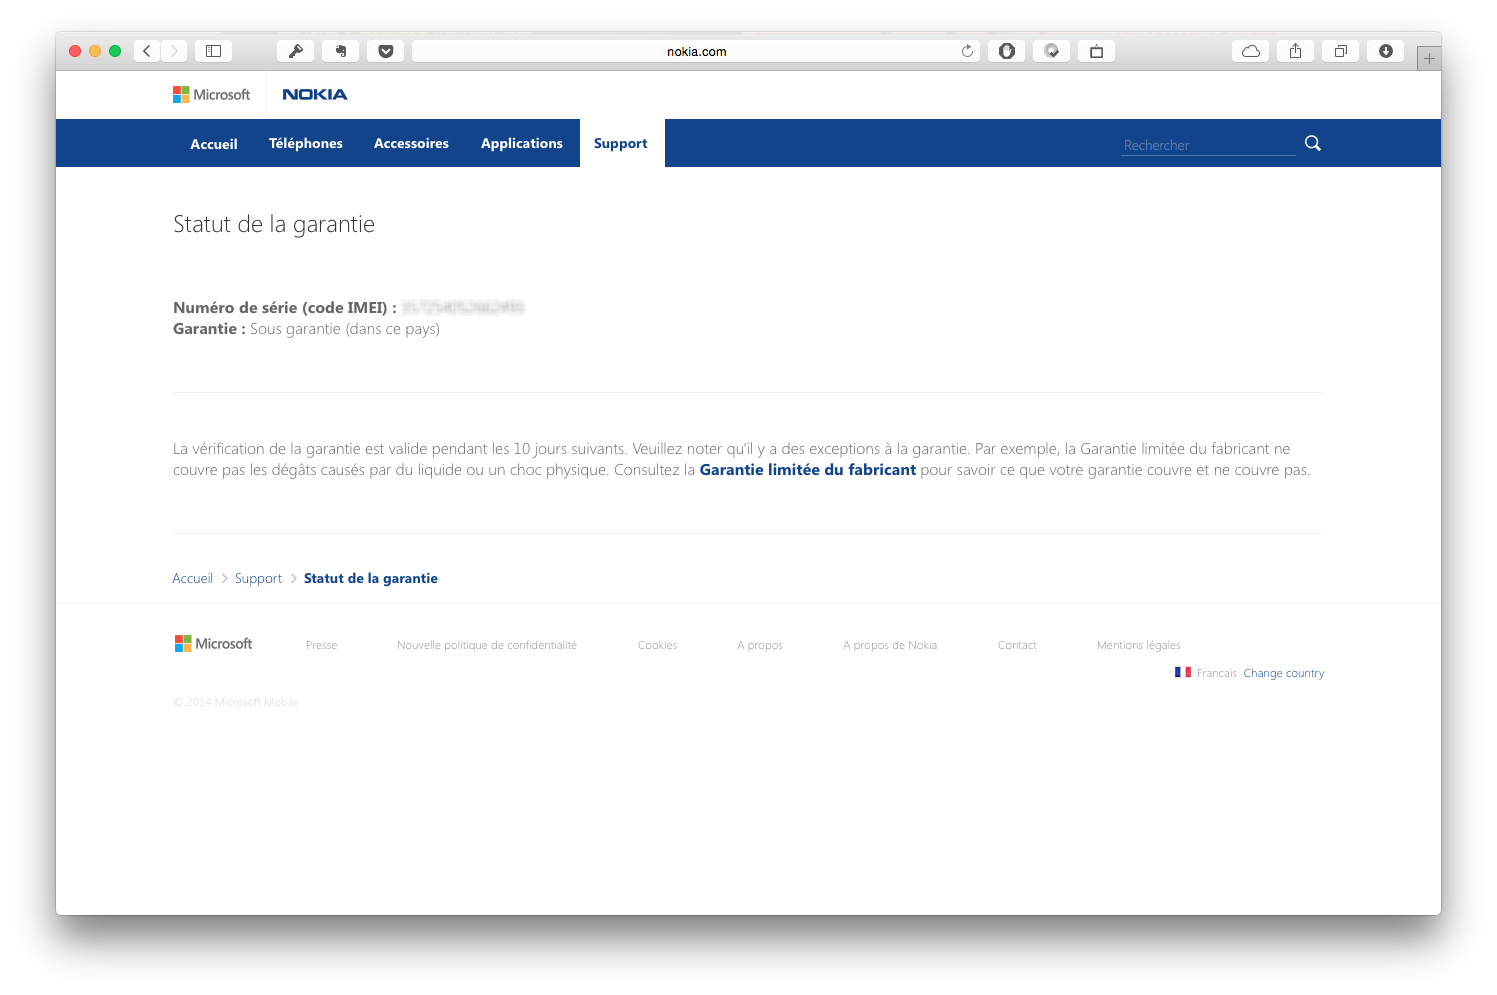This screenshot has width=1497, height=995.
Task: Click the nokia.com address bar
Action: 696,51
